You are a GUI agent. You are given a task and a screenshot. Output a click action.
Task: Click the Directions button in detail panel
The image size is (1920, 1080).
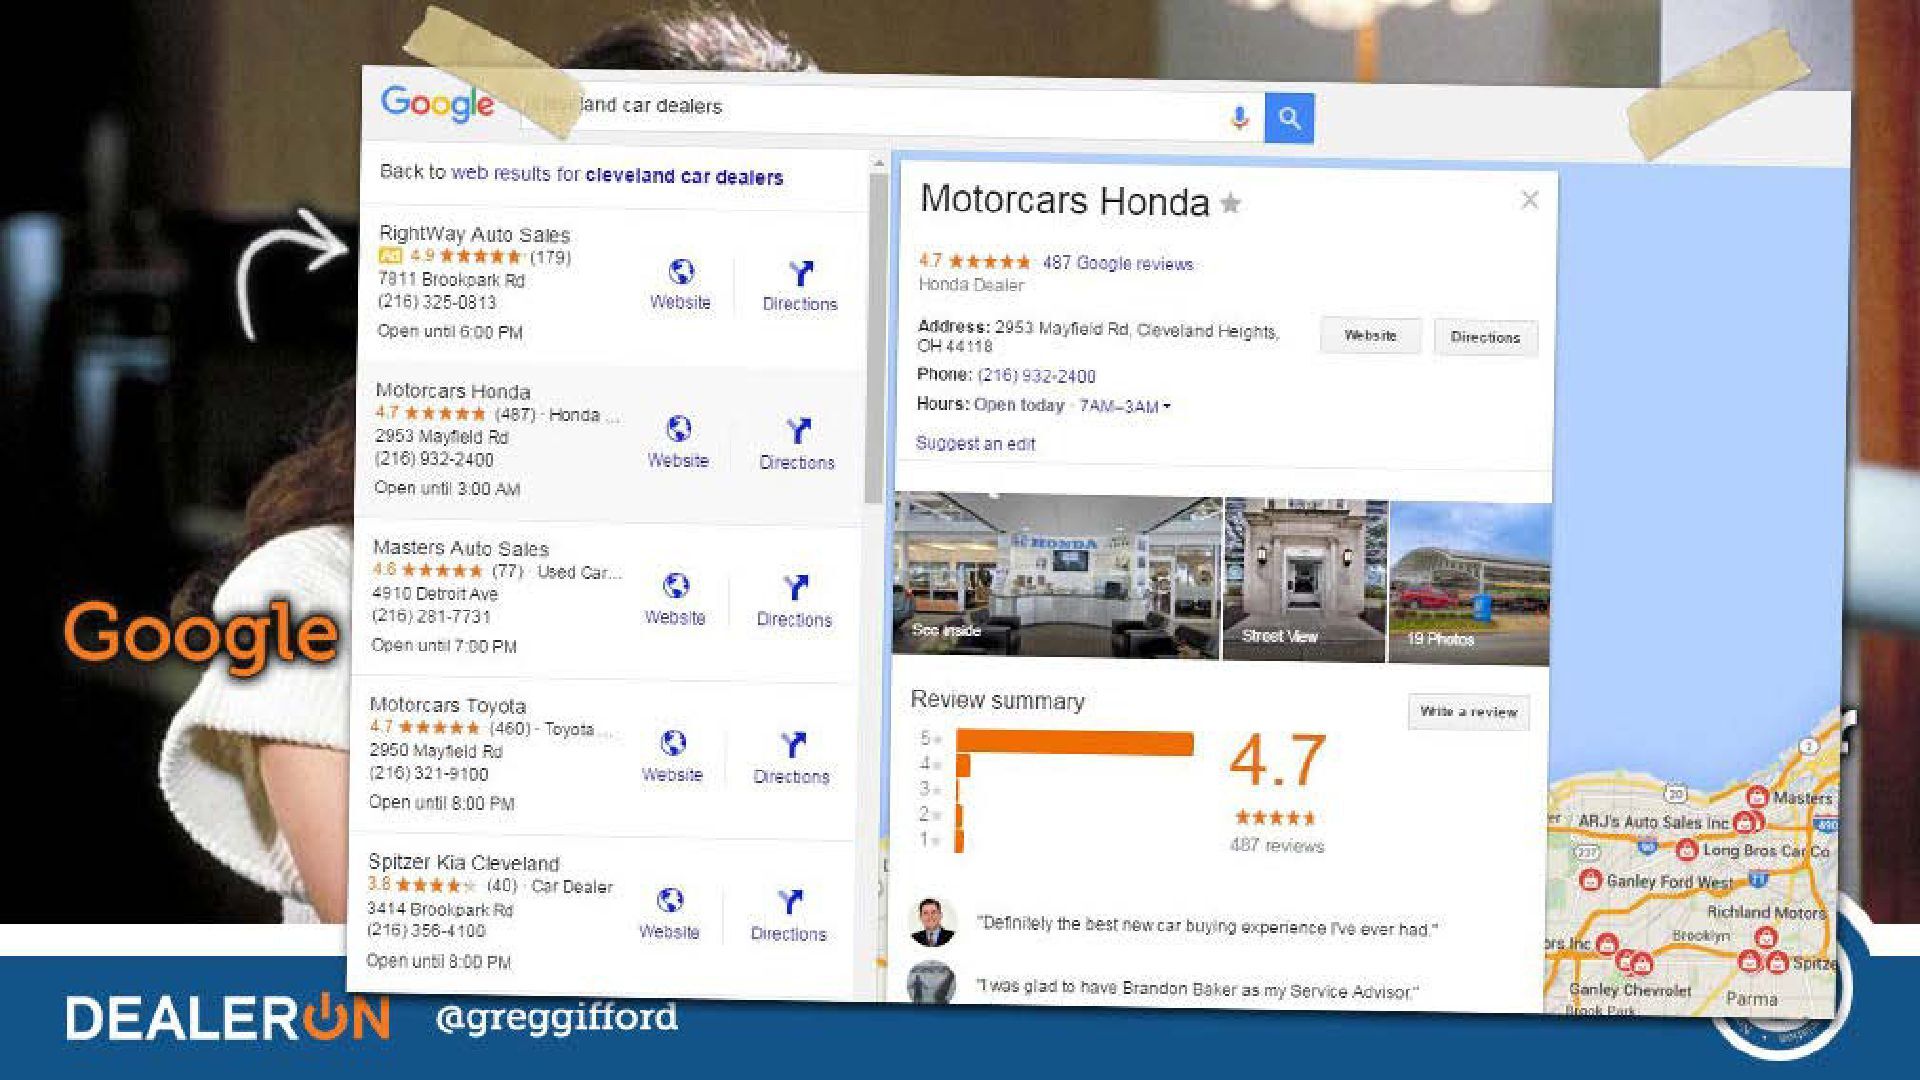1485,337
